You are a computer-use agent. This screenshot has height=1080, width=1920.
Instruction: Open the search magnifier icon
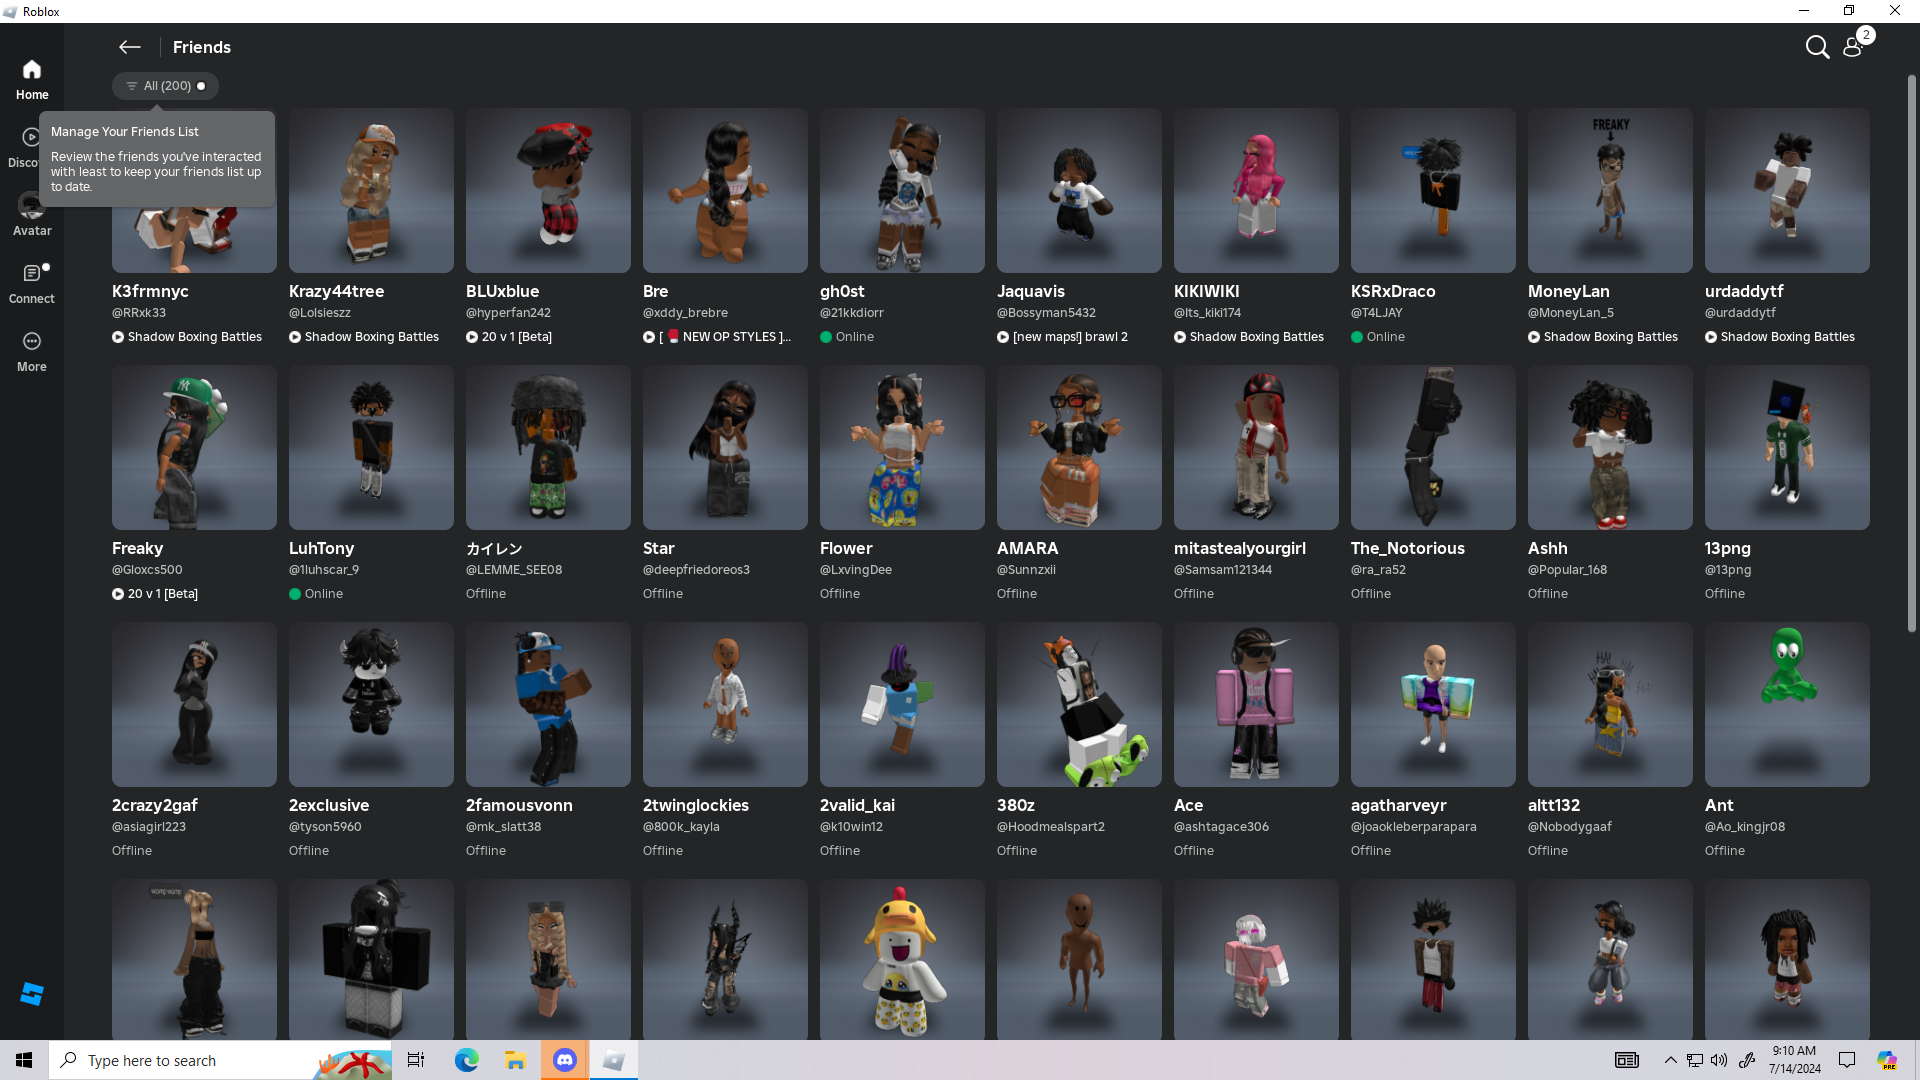pos(1817,47)
